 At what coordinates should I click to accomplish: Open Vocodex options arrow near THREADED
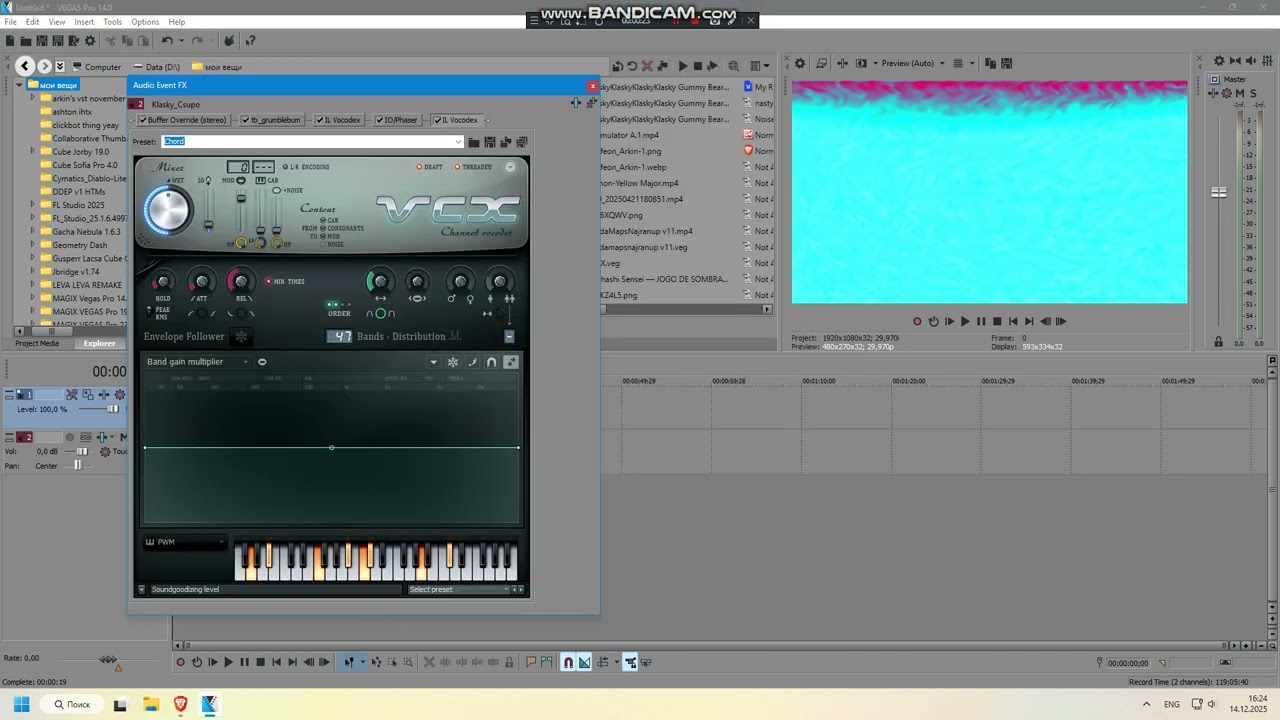tap(510, 167)
